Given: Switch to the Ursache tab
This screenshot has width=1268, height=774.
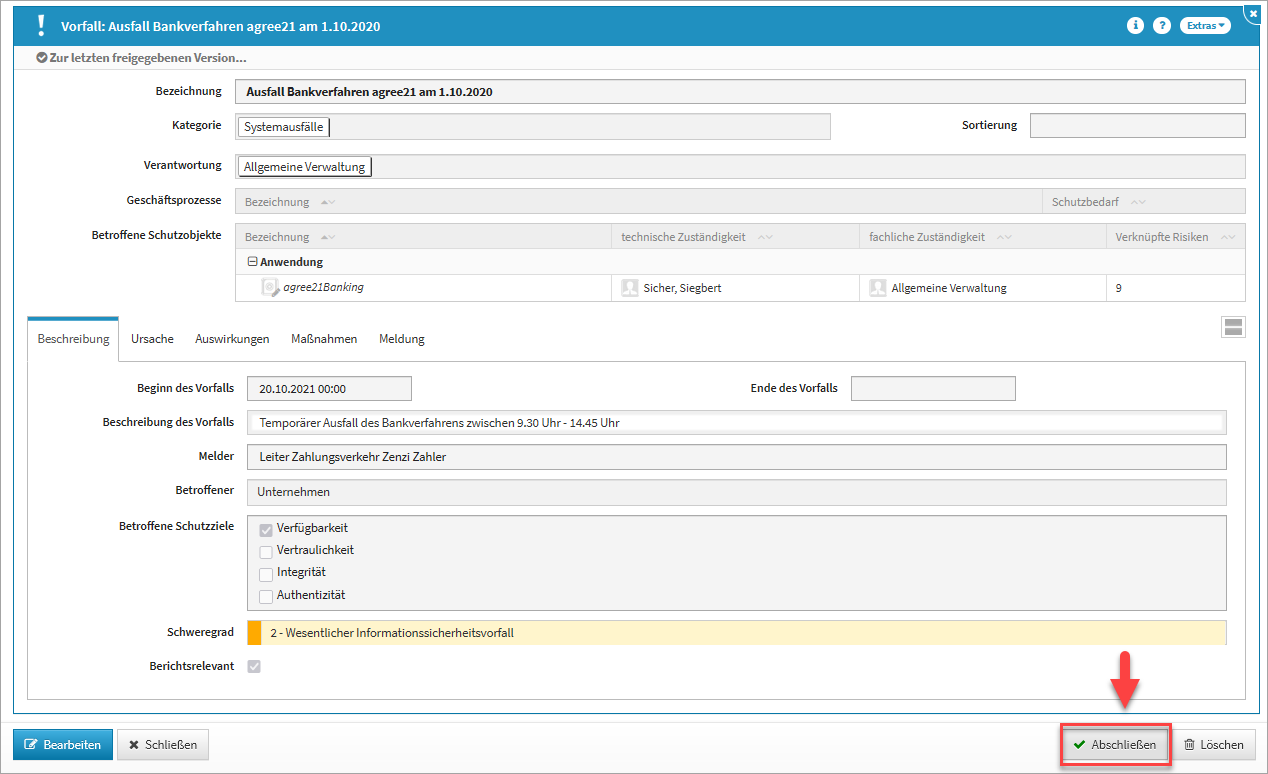Looking at the screenshot, I should [152, 339].
